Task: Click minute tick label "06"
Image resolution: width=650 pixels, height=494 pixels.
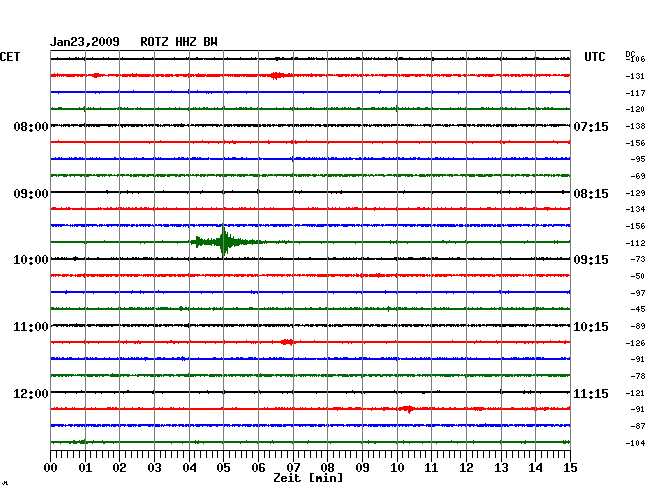Action: (258, 467)
